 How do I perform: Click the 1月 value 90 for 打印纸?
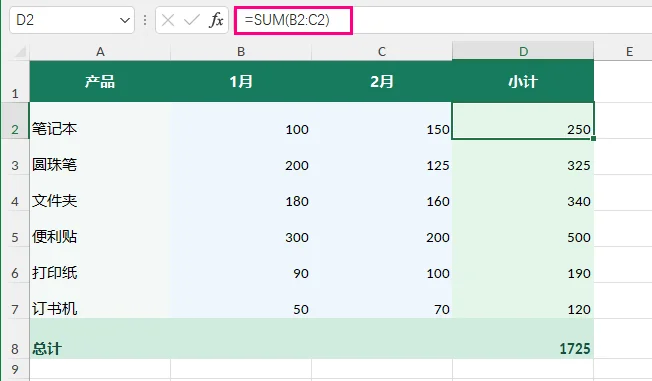pyautogui.click(x=241, y=265)
